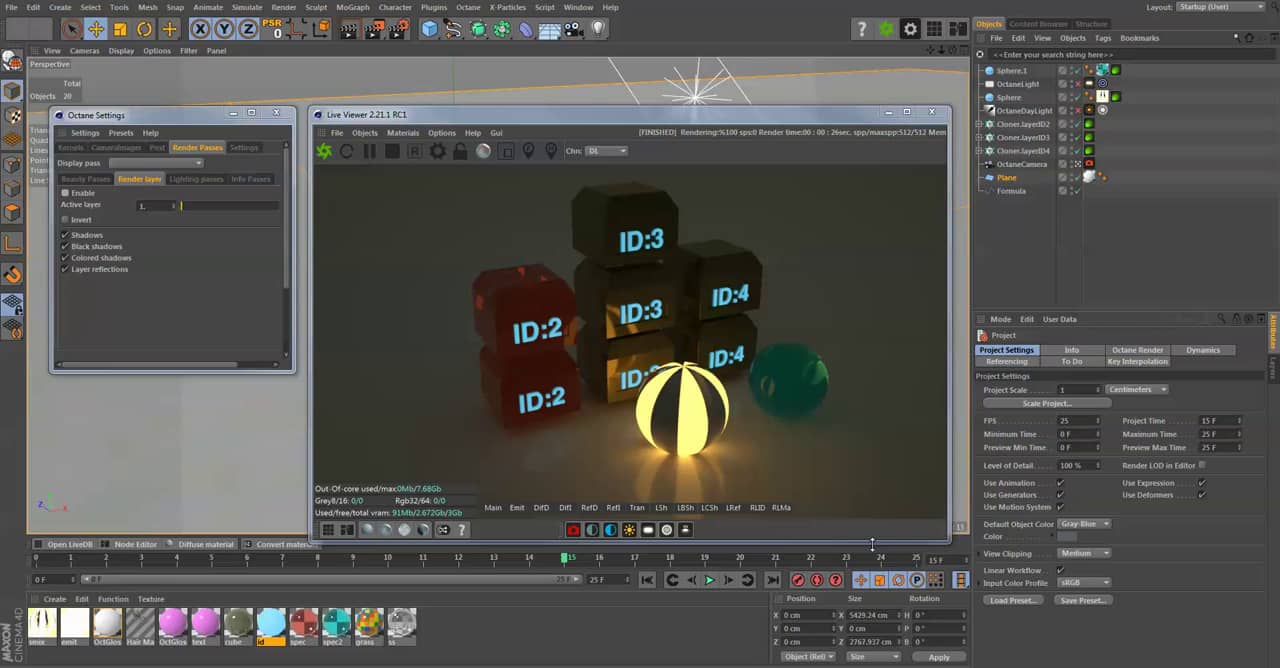The width and height of the screenshot is (1280, 668).
Task: Open Layout Startup (User) dropdown
Action: pyautogui.click(x=1219, y=7)
